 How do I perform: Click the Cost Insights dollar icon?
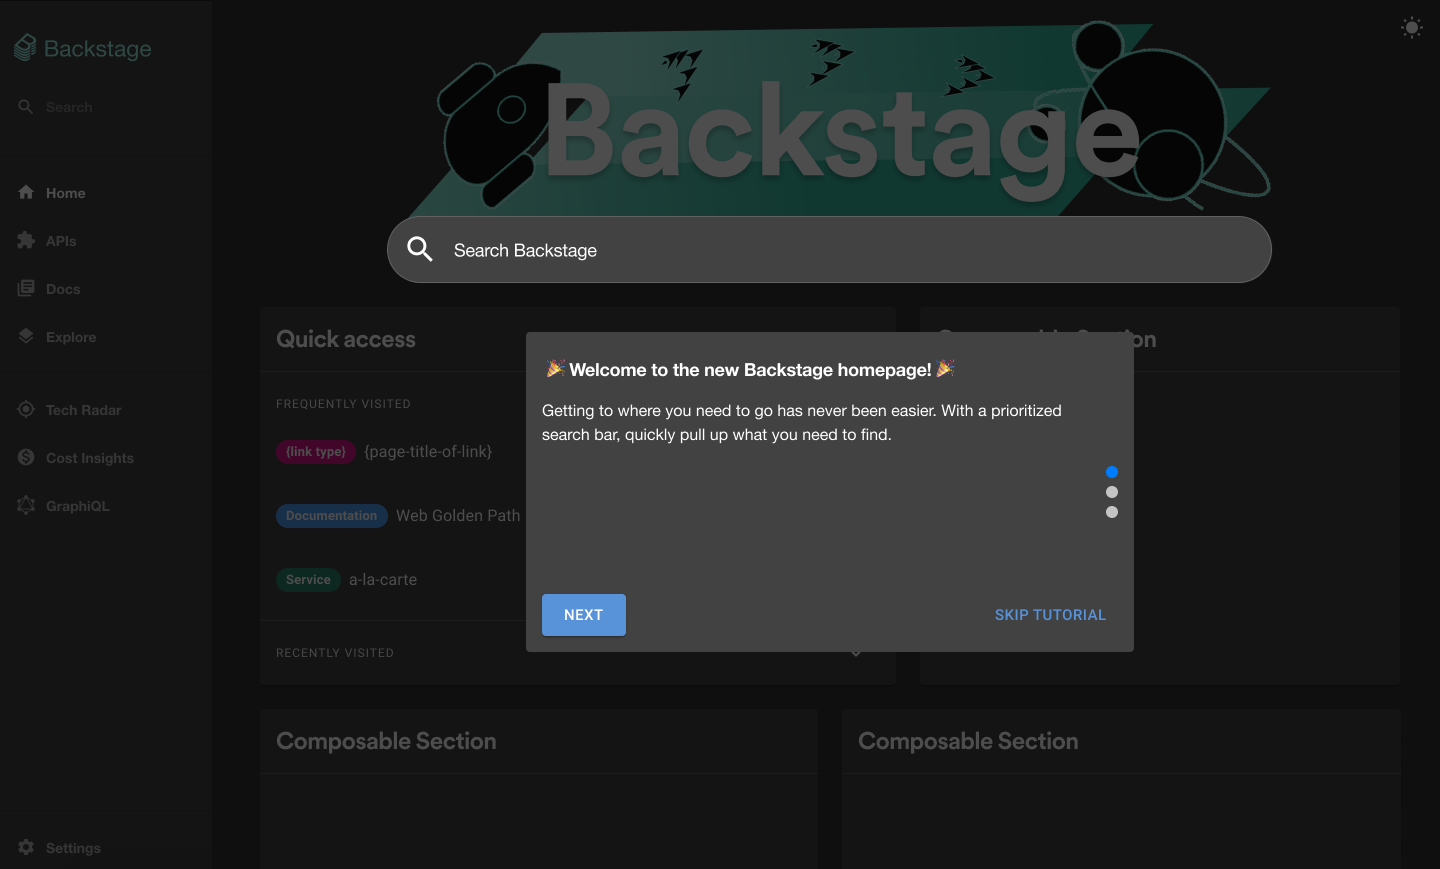[26, 457]
